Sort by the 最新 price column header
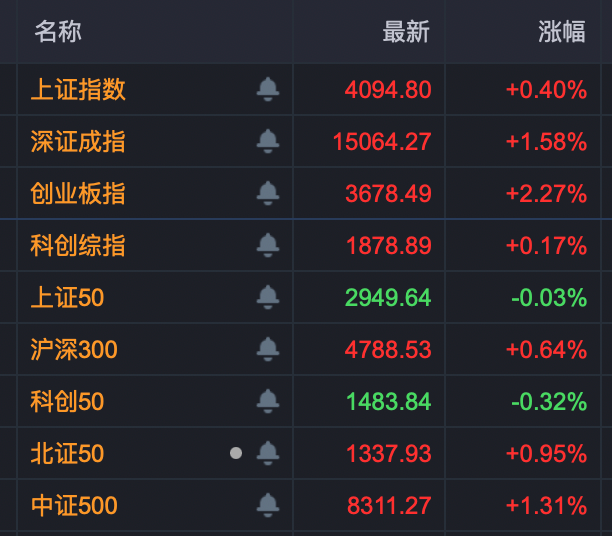Image resolution: width=612 pixels, height=536 pixels. tap(405, 32)
